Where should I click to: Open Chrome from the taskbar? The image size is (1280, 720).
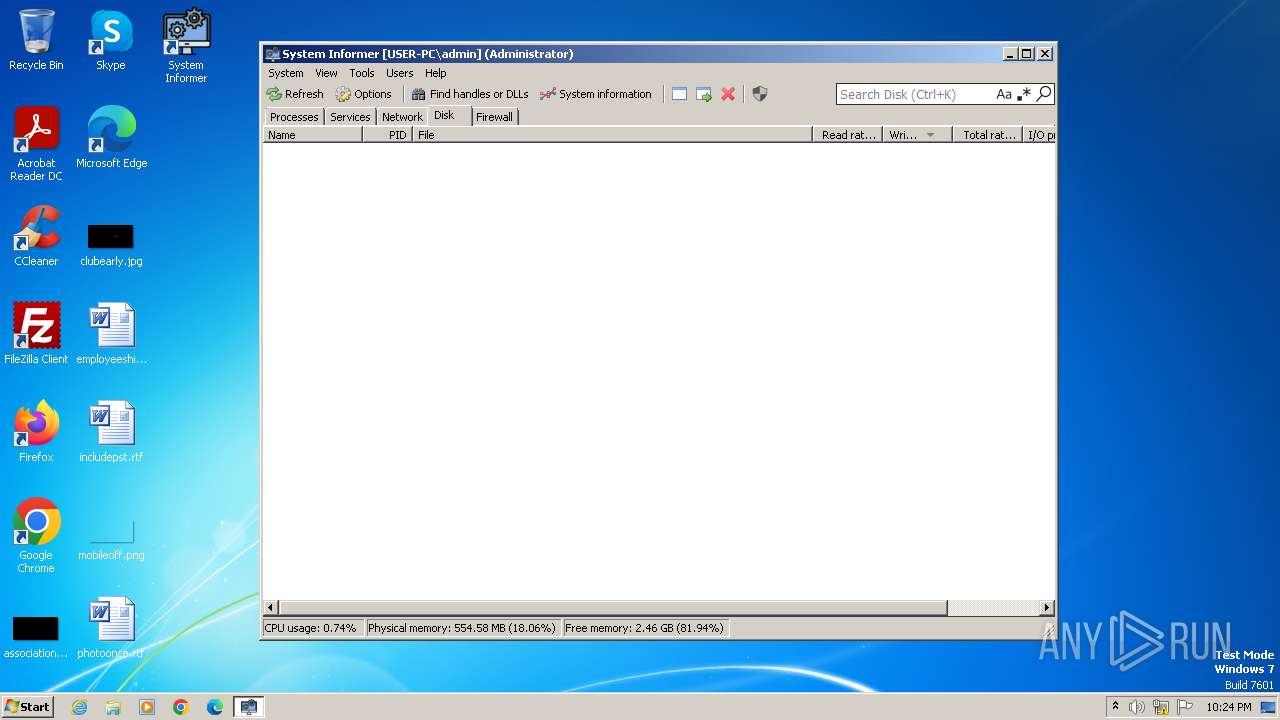pyautogui.click(x=181, y=707)
